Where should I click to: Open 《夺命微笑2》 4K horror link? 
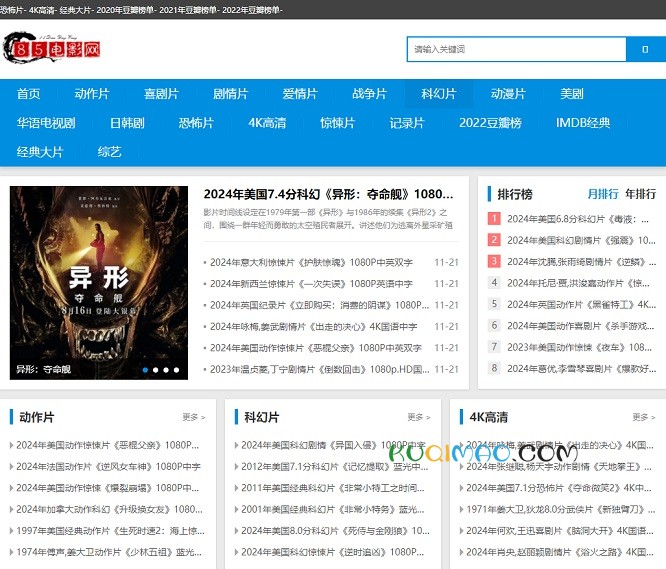[559, 488]
